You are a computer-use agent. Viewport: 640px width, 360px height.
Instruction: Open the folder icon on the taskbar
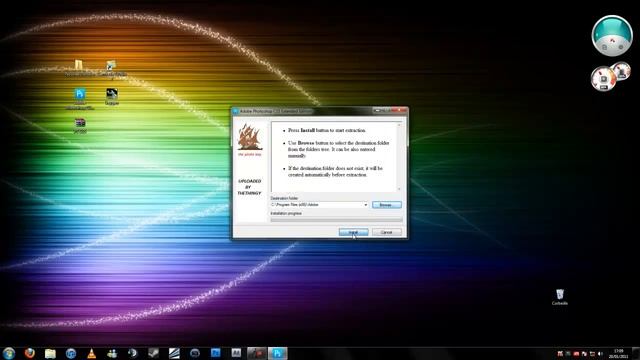[x=50, y=353]
